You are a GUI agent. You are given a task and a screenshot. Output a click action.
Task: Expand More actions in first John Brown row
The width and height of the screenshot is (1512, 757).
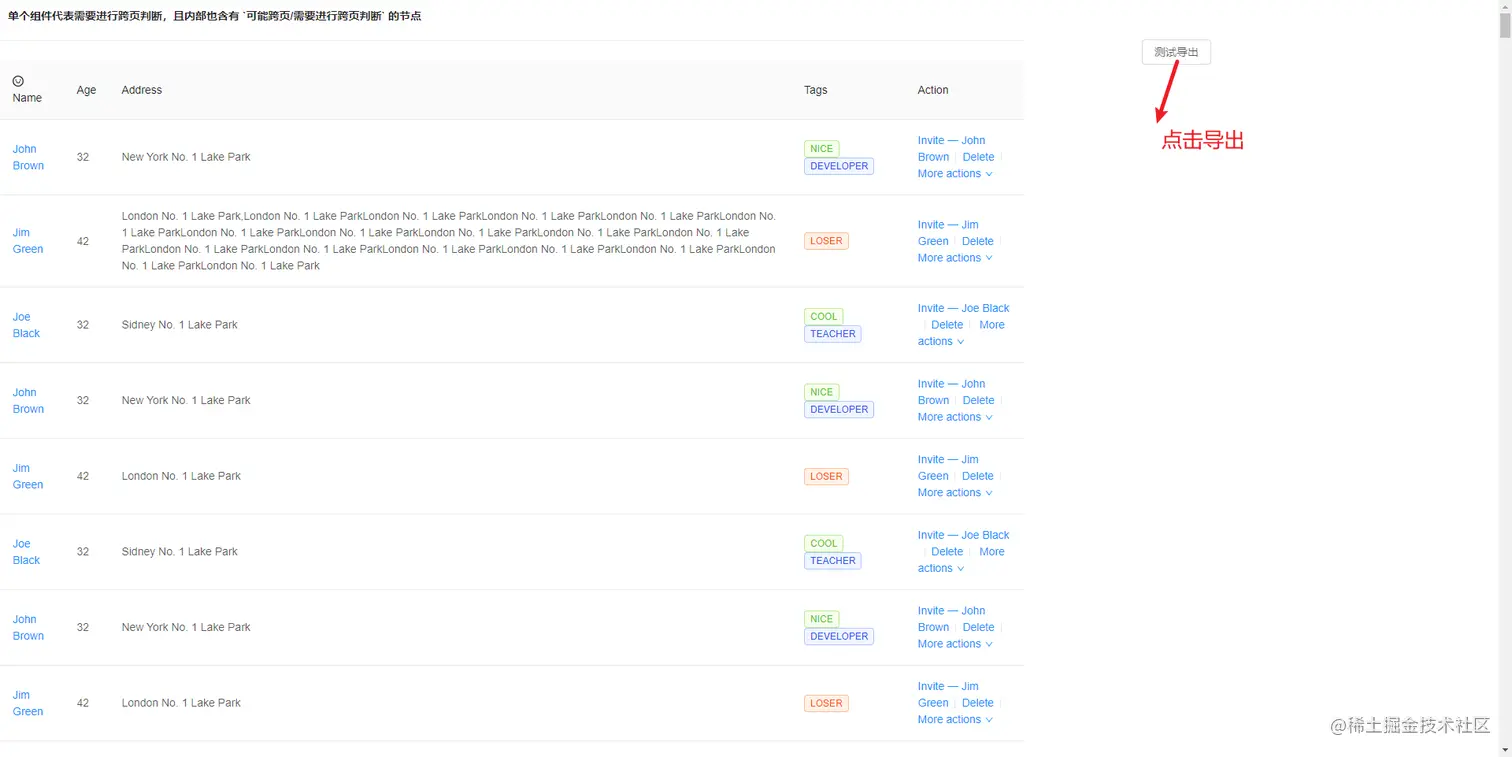[955, 174]
